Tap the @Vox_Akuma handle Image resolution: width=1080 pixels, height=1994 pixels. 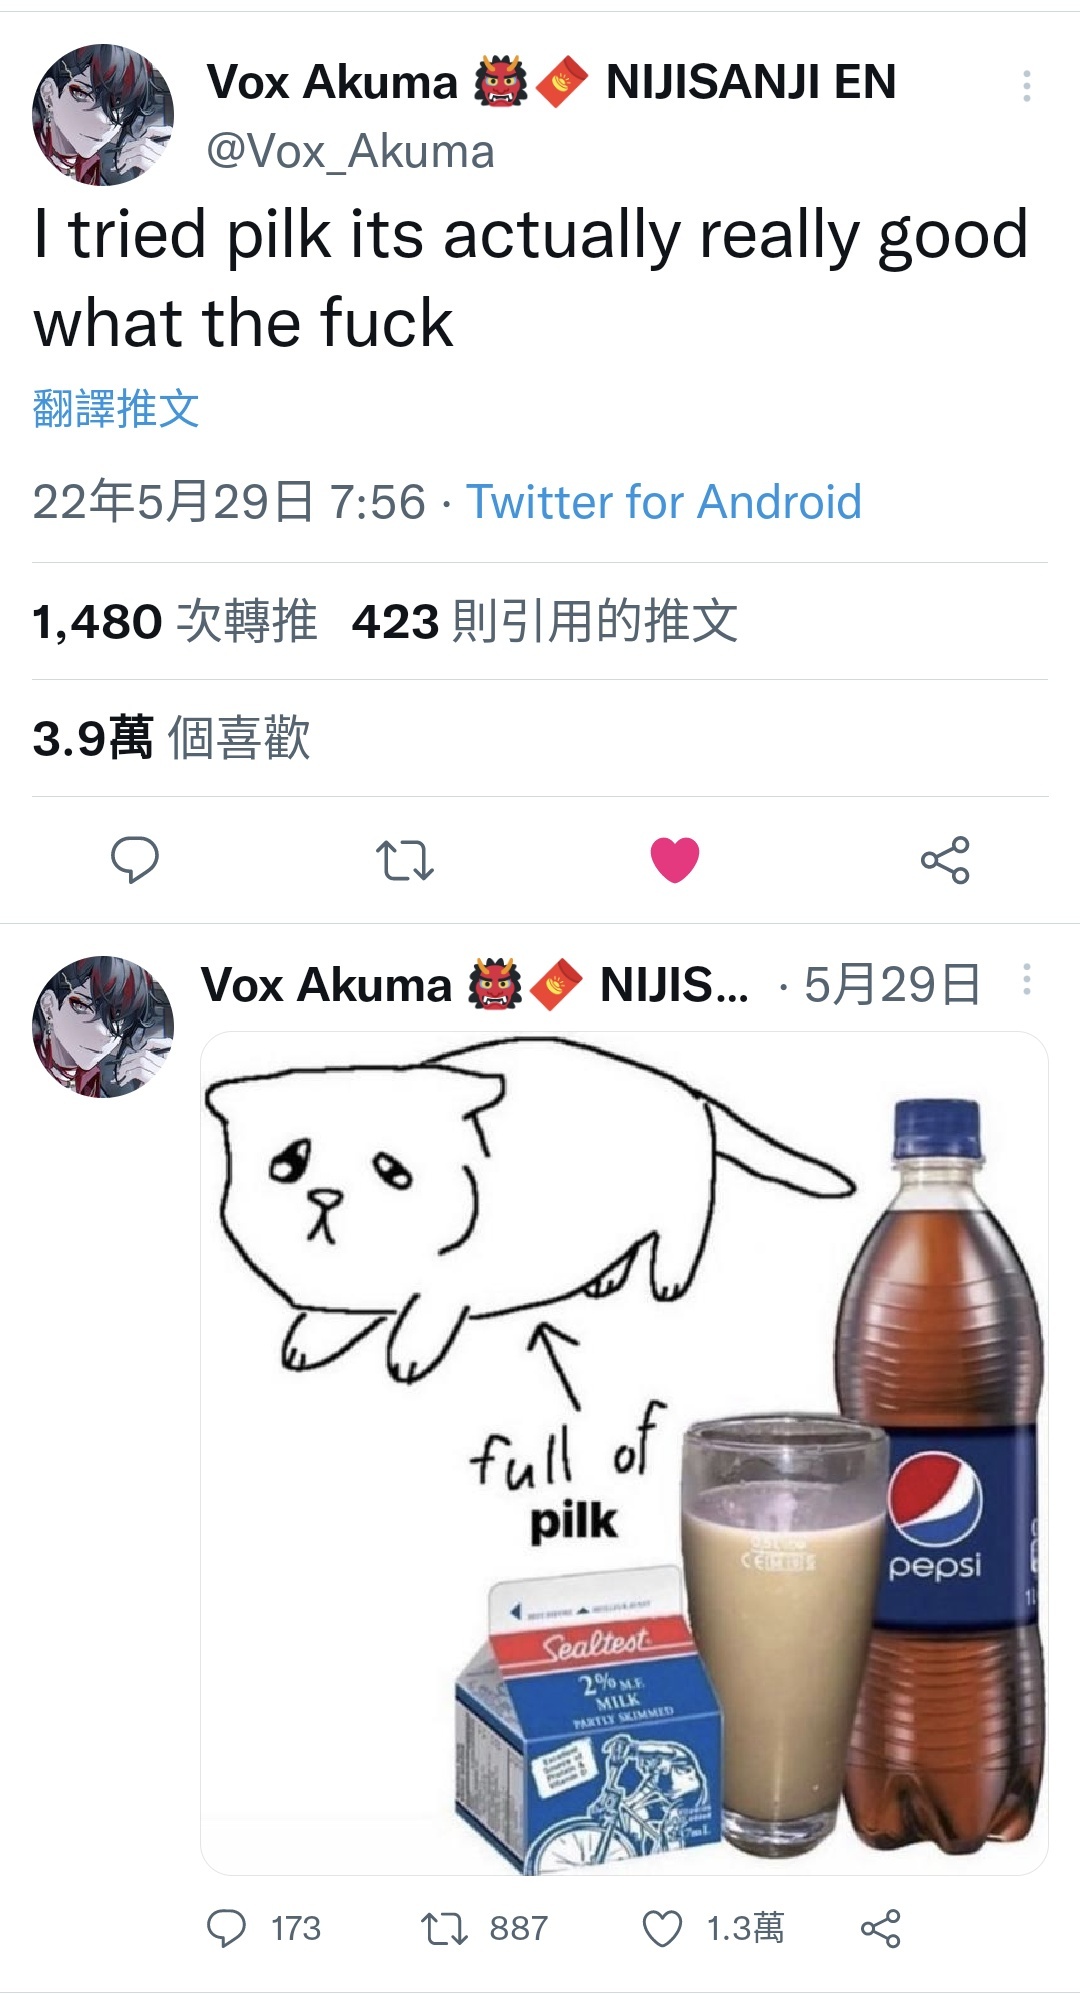(x=350, y=152)
